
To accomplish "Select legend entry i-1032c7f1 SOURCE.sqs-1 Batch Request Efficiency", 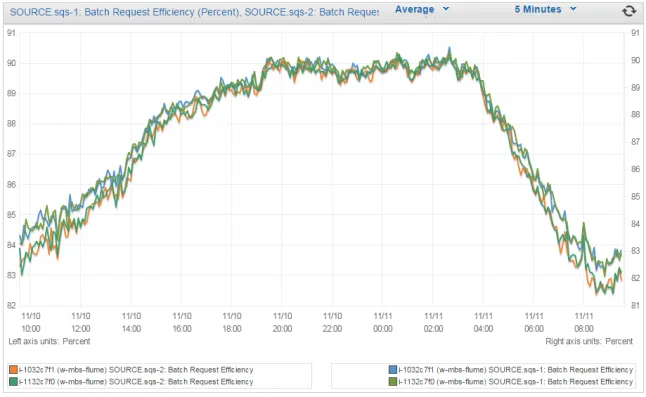I will [511, 369].
